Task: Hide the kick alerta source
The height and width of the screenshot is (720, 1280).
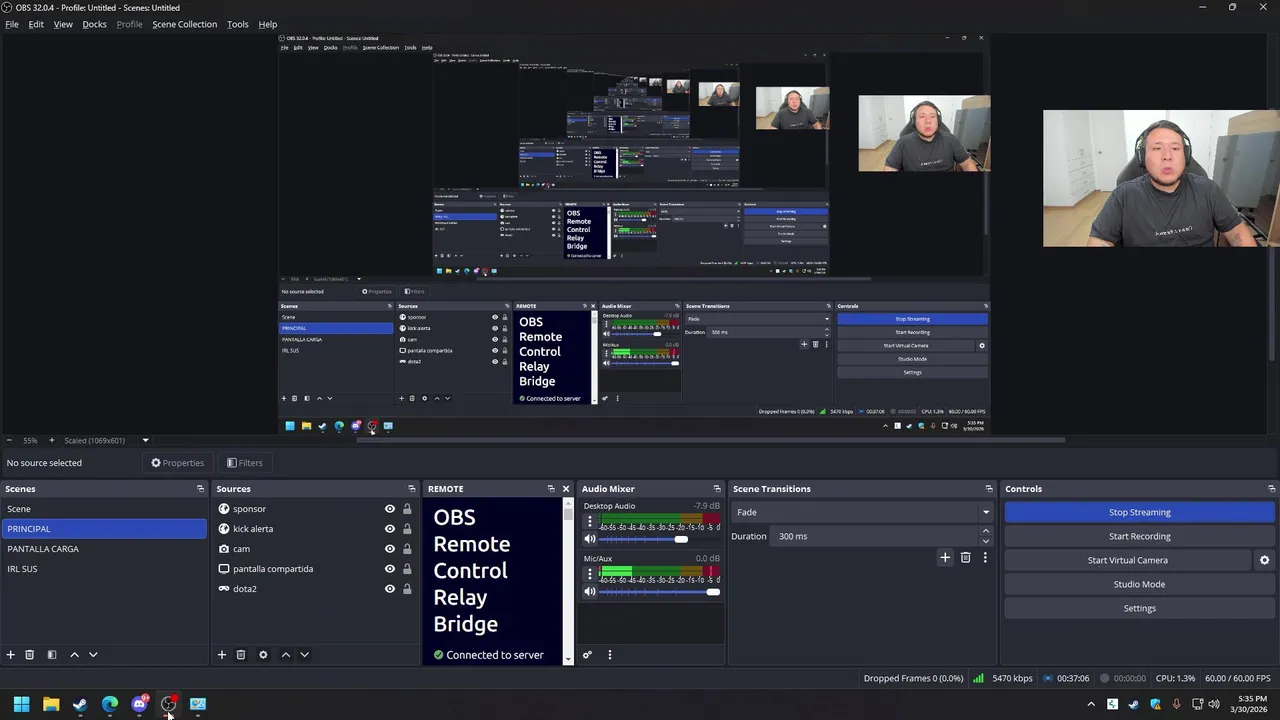Action: (390, 529)
